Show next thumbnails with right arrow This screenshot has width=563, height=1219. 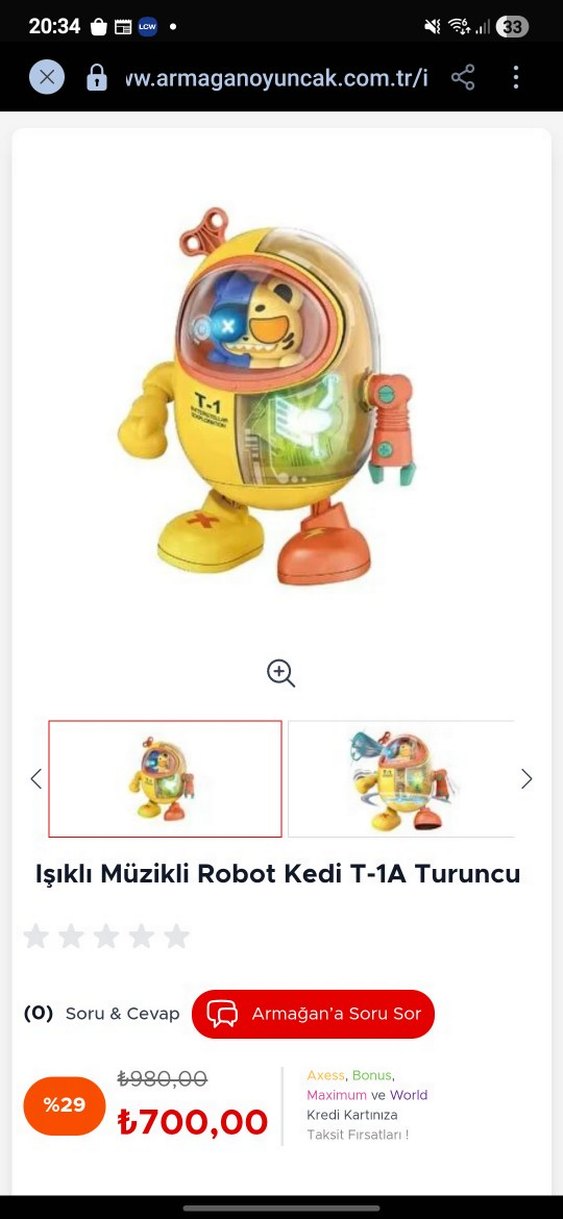tap(527, 779)
